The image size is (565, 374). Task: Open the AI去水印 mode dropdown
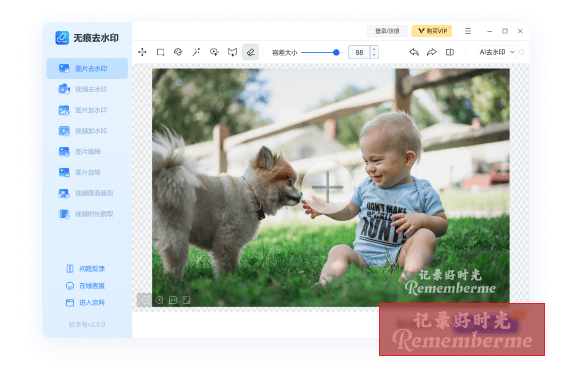(x=497, y=52)
